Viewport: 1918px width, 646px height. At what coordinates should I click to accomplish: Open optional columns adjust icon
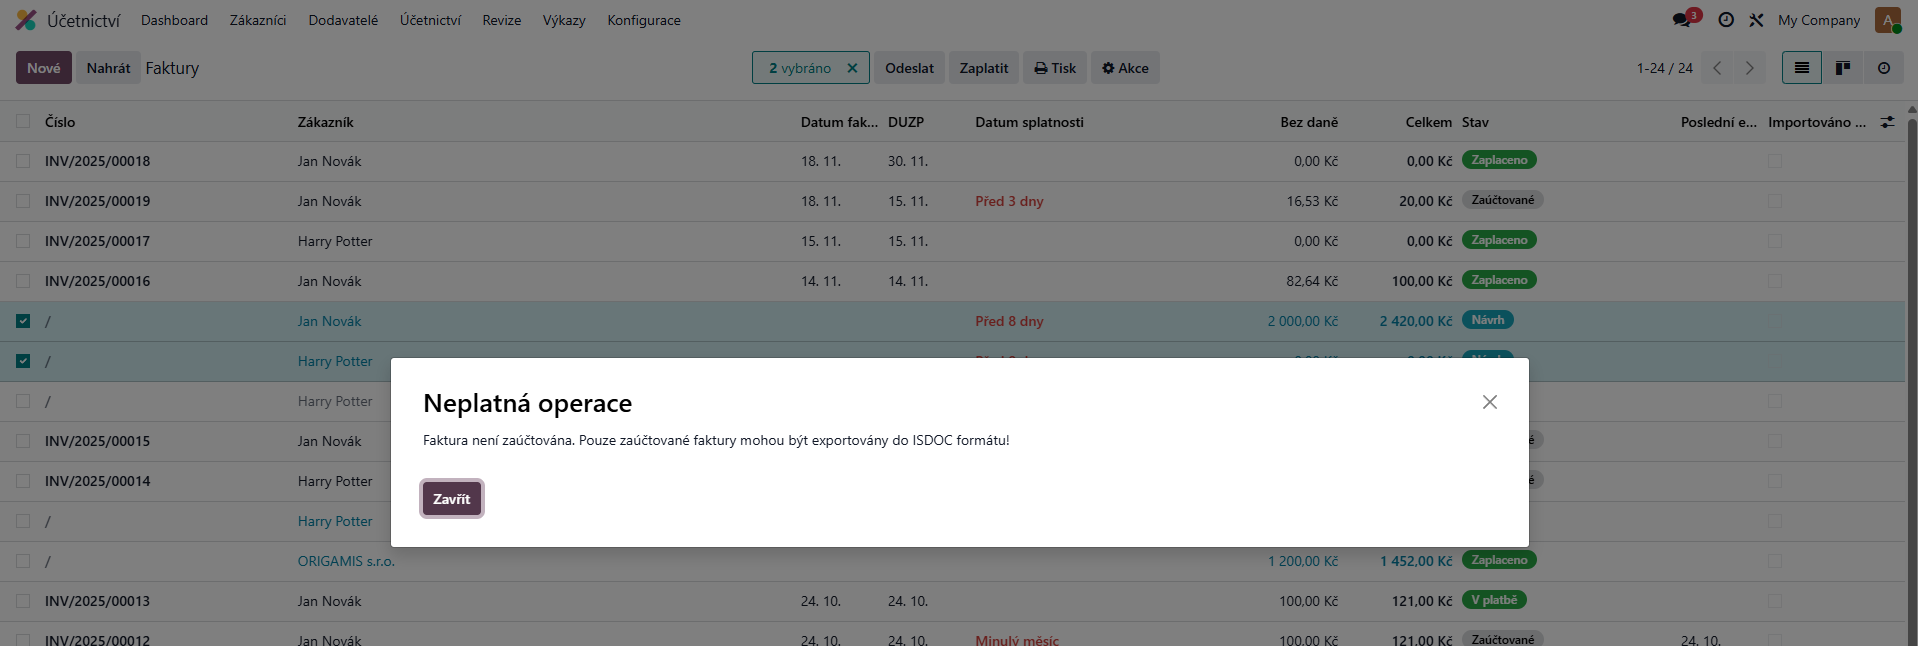click(x=1887, y=122)
